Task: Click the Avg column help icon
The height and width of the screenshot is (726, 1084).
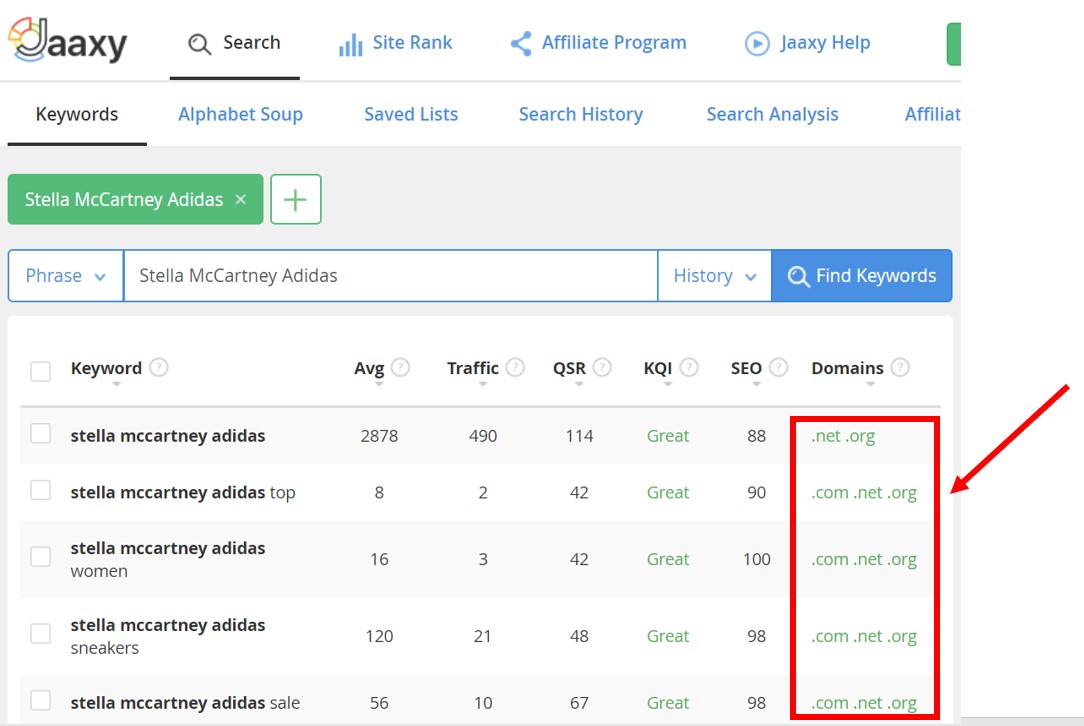Action: [x=400, y=367]
